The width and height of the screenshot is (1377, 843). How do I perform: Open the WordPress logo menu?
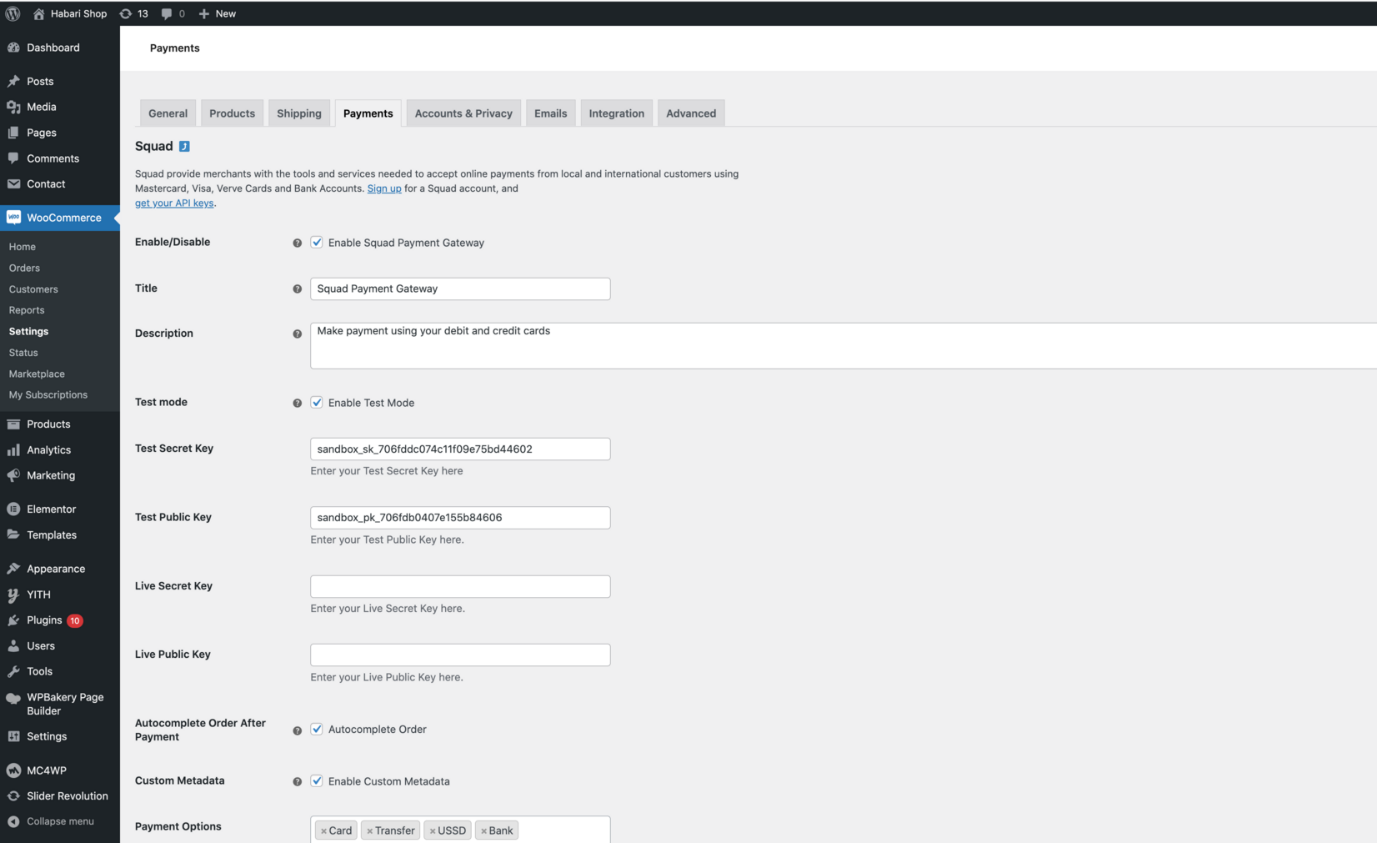13,13
